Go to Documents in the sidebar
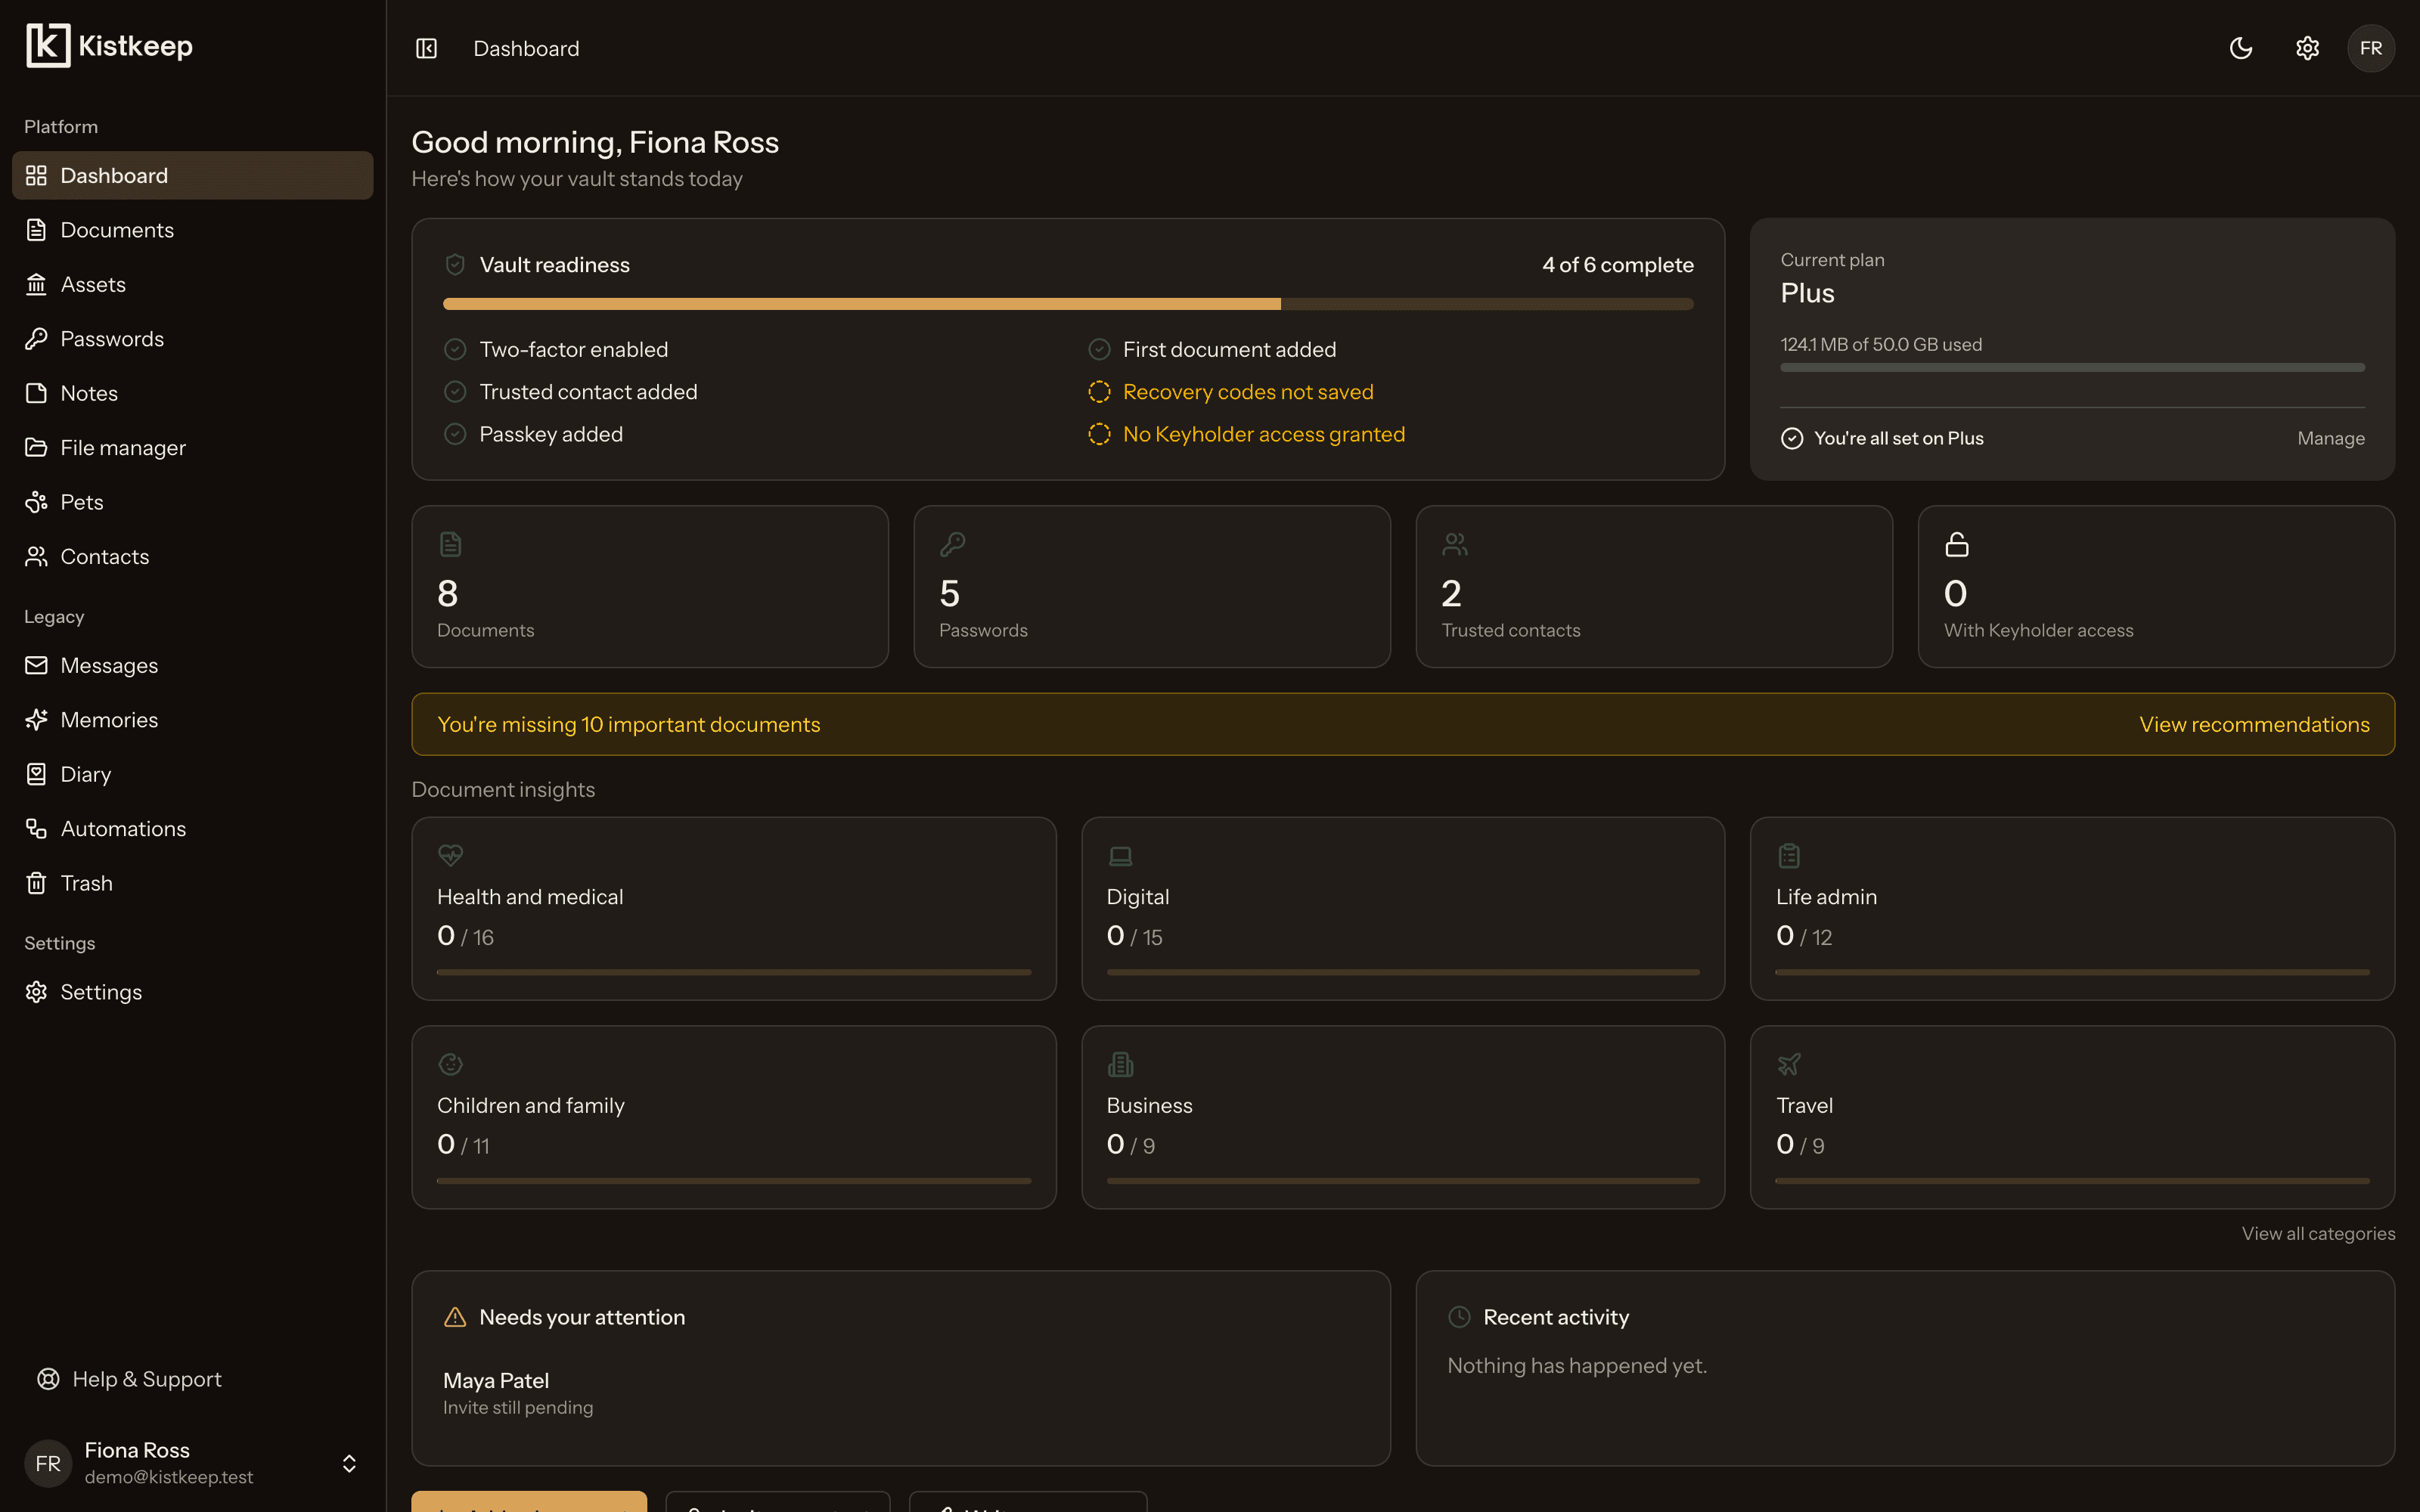Image resolution: width=2420 pixels, height=1512 pixels. point(192,230)
